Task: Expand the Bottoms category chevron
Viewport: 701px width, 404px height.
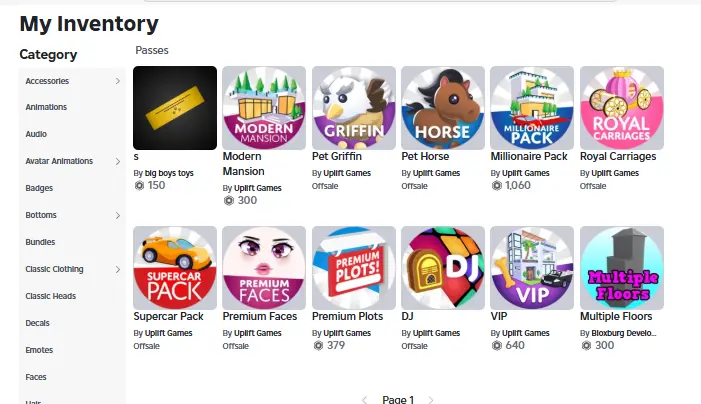Action: coord(118,215)
